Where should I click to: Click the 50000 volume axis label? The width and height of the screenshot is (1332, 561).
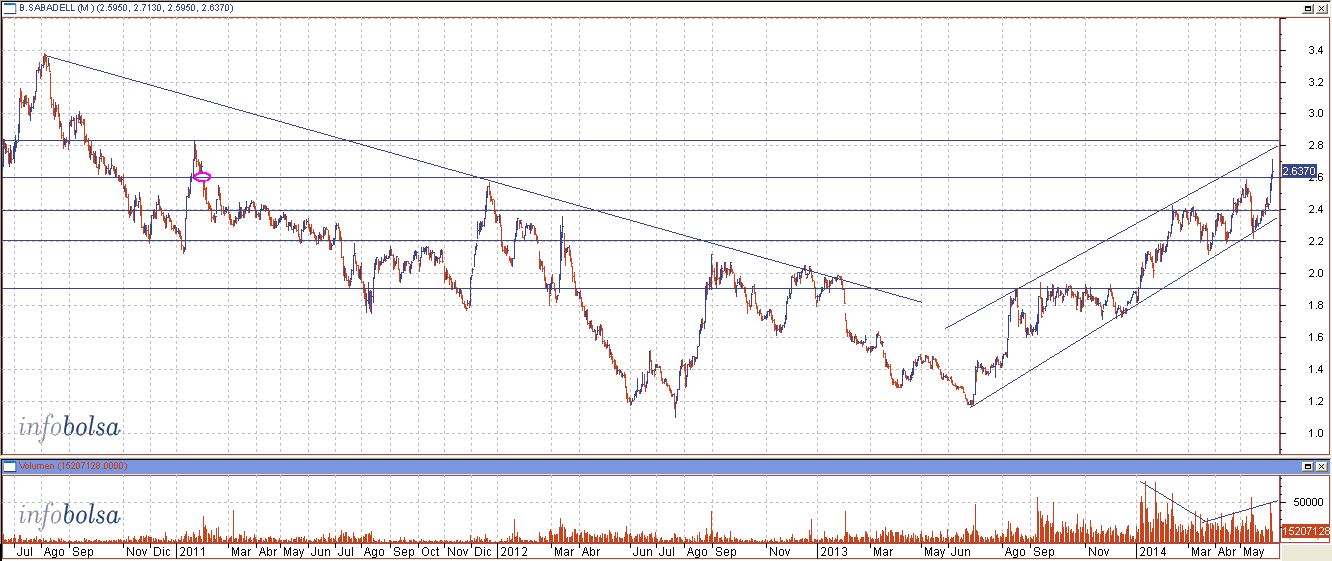point(1306,502)
